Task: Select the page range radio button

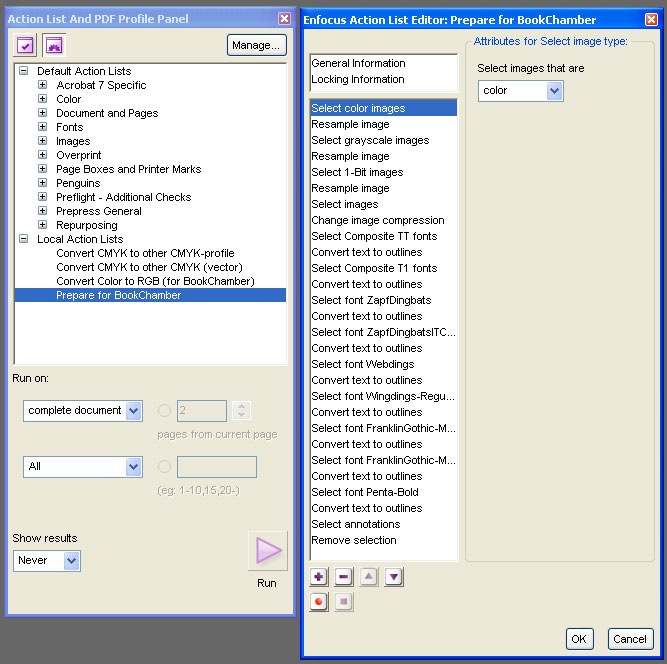Action: [164, 467]
